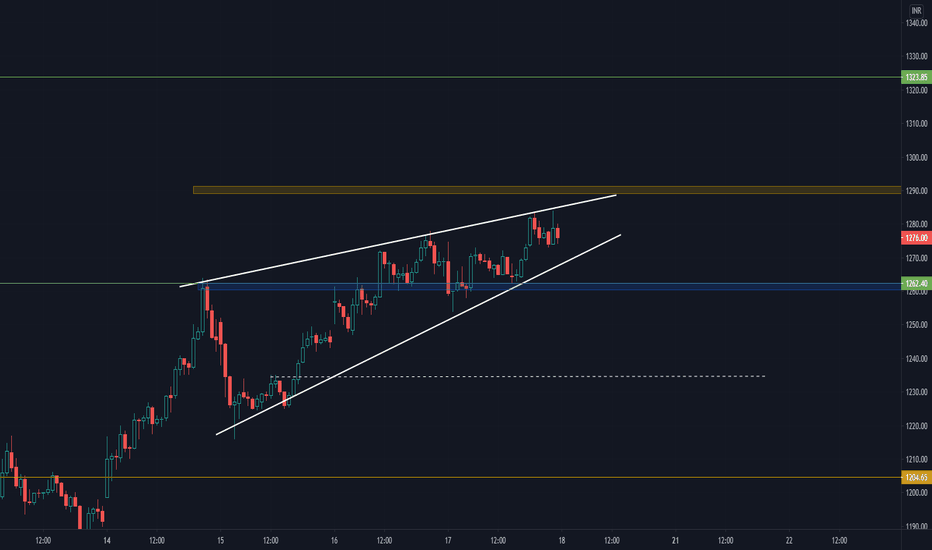
Task: Select the upper white wedge trendline
Action: point(398,241)
